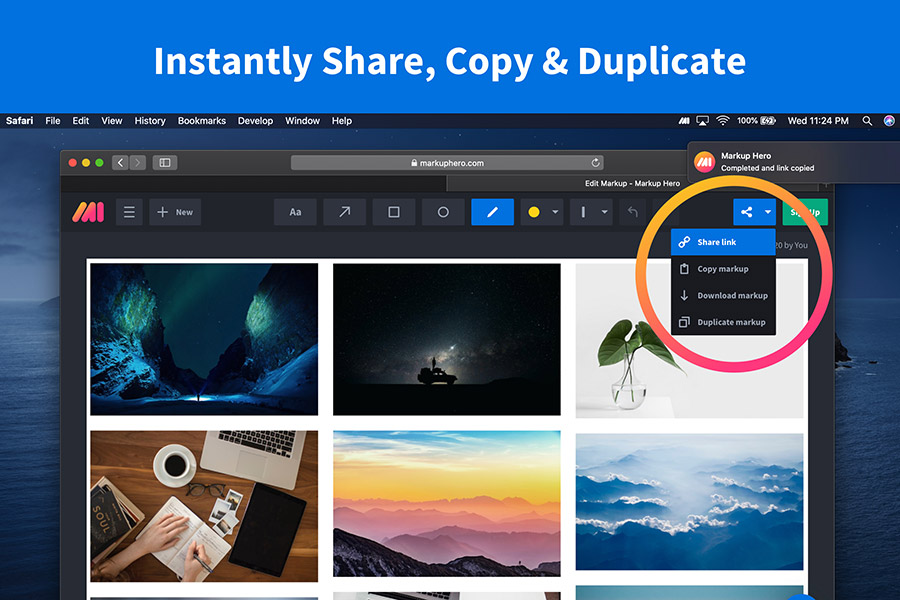
Task: Click the Wed 11:24 PM clock
Action: [x=818, y=121]
